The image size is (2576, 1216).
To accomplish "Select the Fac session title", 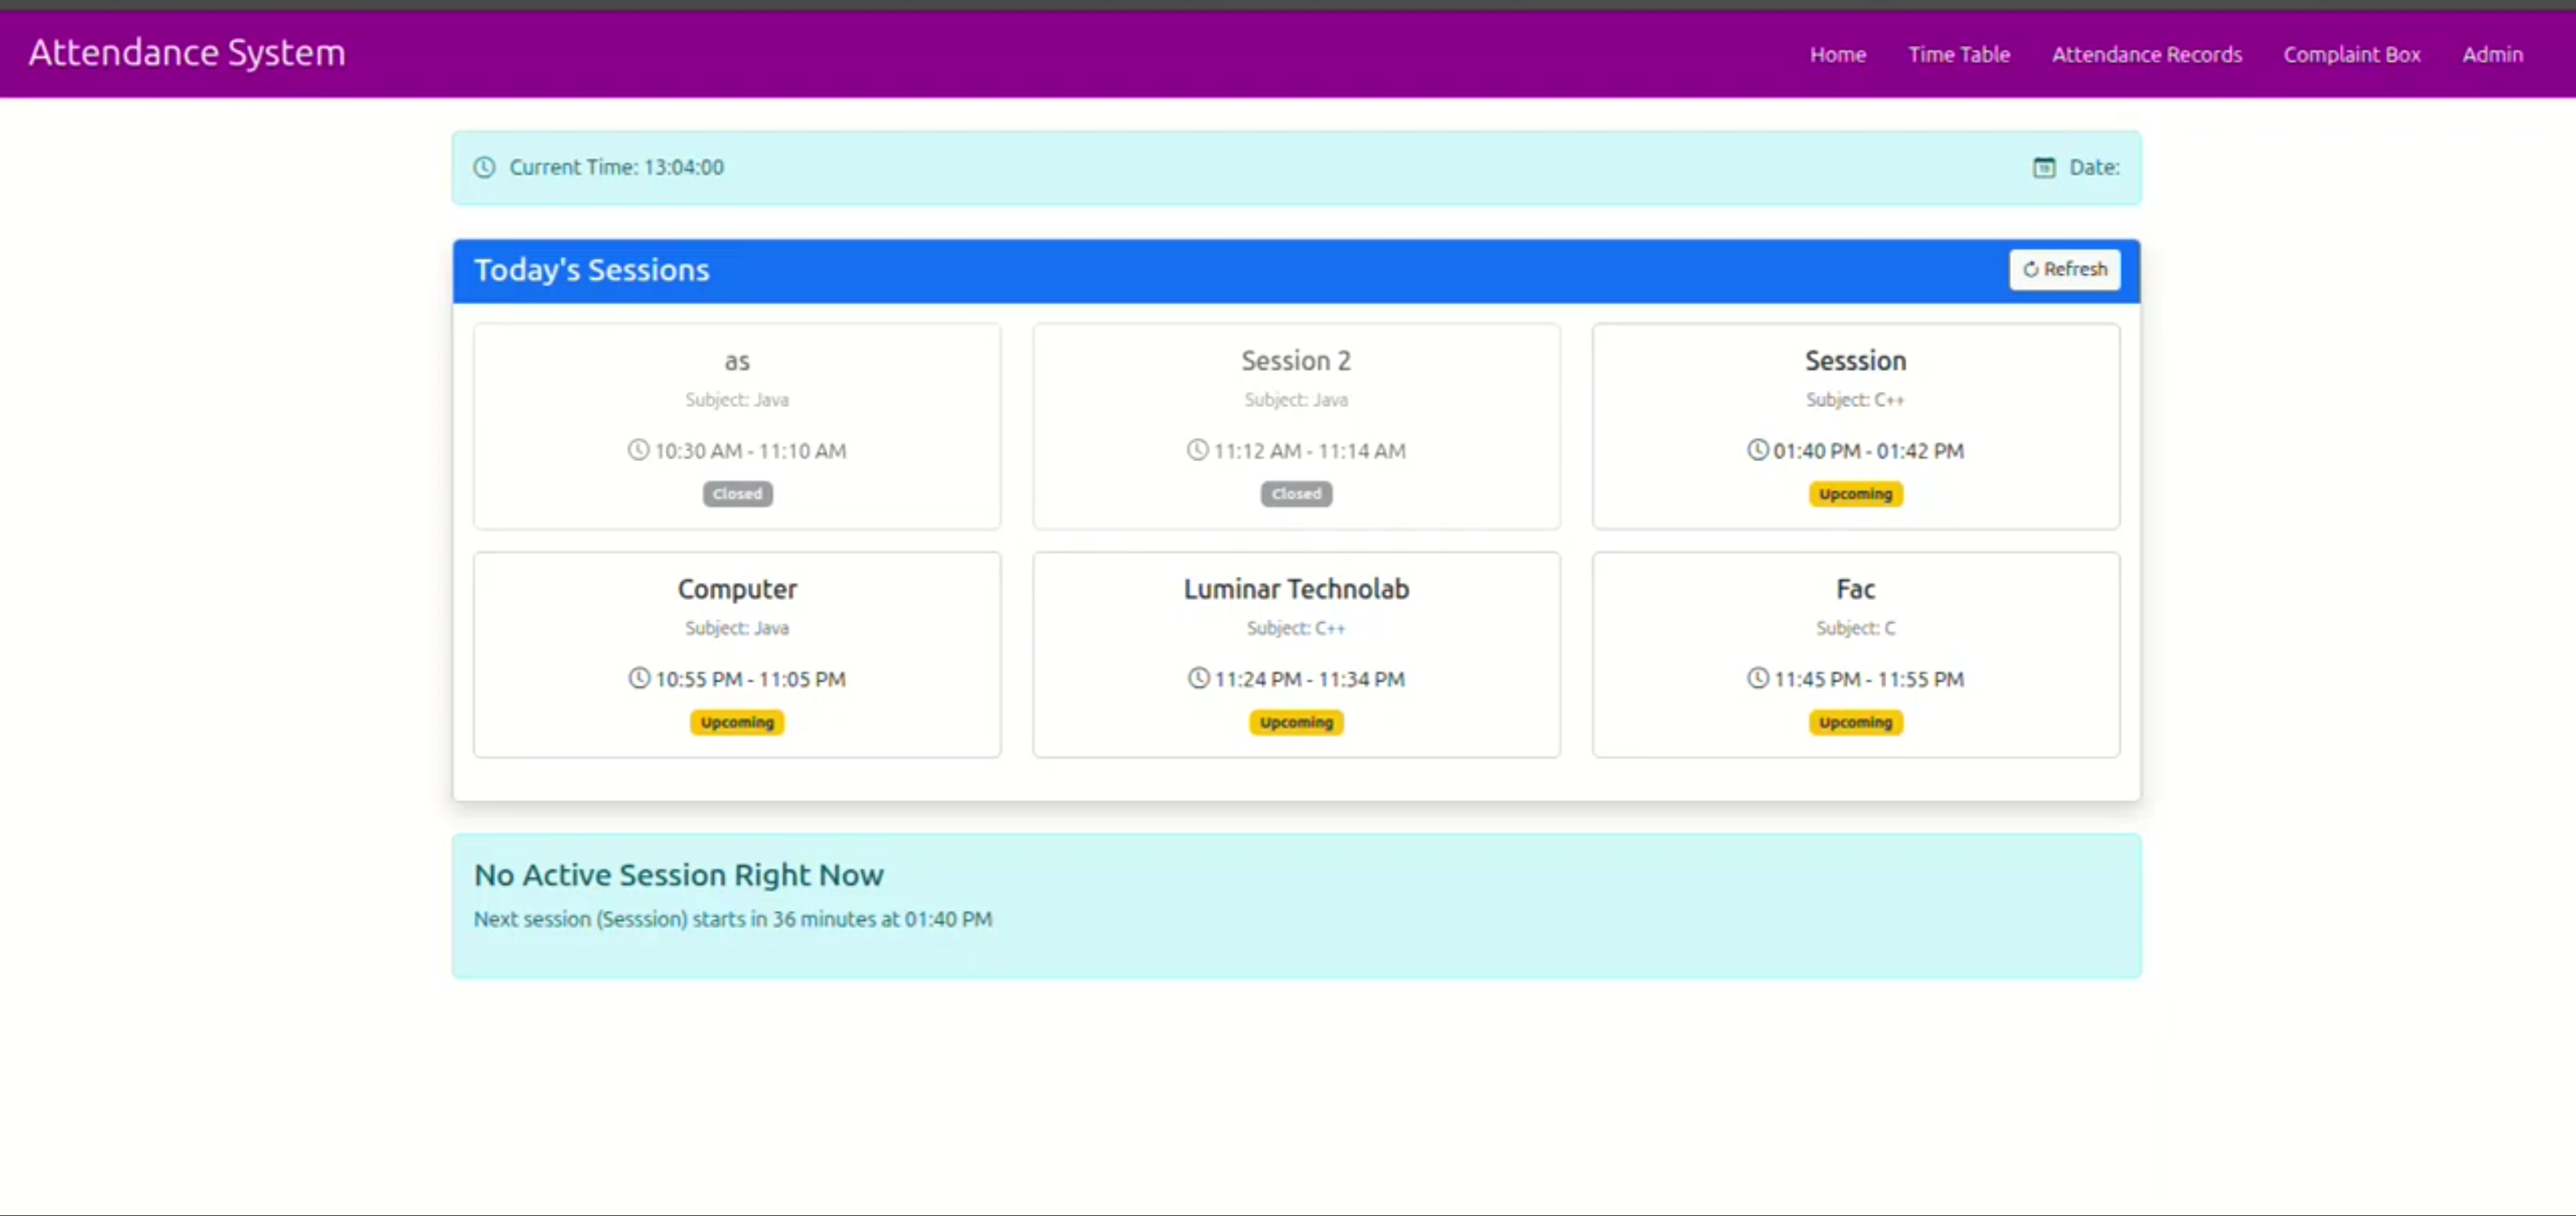I will pyautogui.click(x=1855, y=588).
